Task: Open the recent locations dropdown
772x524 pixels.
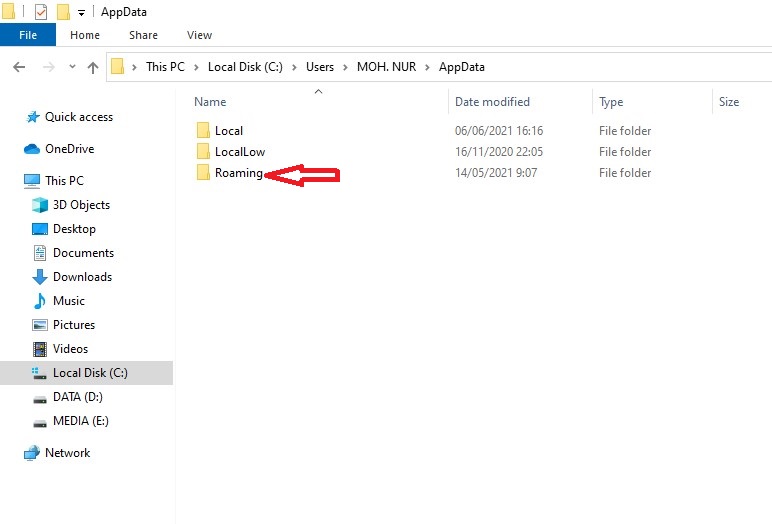Action: [x=72, y=66]
